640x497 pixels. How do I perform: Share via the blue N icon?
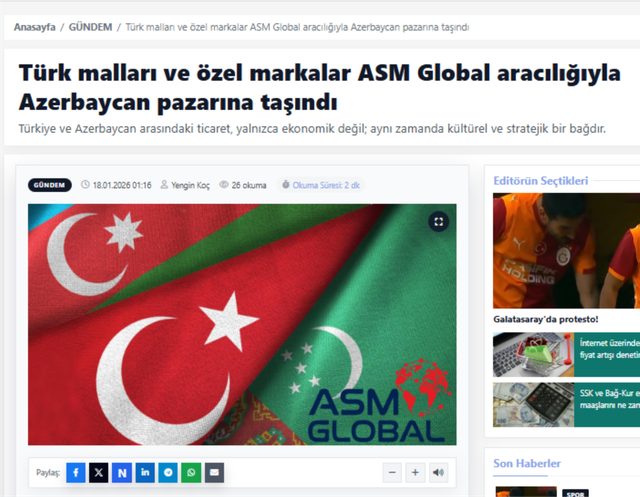(x=122, y=473)
